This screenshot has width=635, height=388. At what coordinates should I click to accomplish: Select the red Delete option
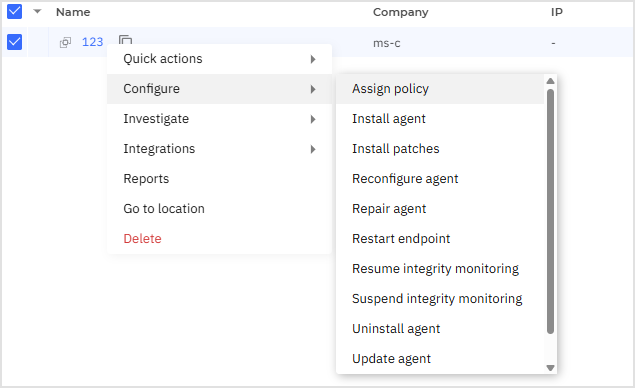(219, 239)
